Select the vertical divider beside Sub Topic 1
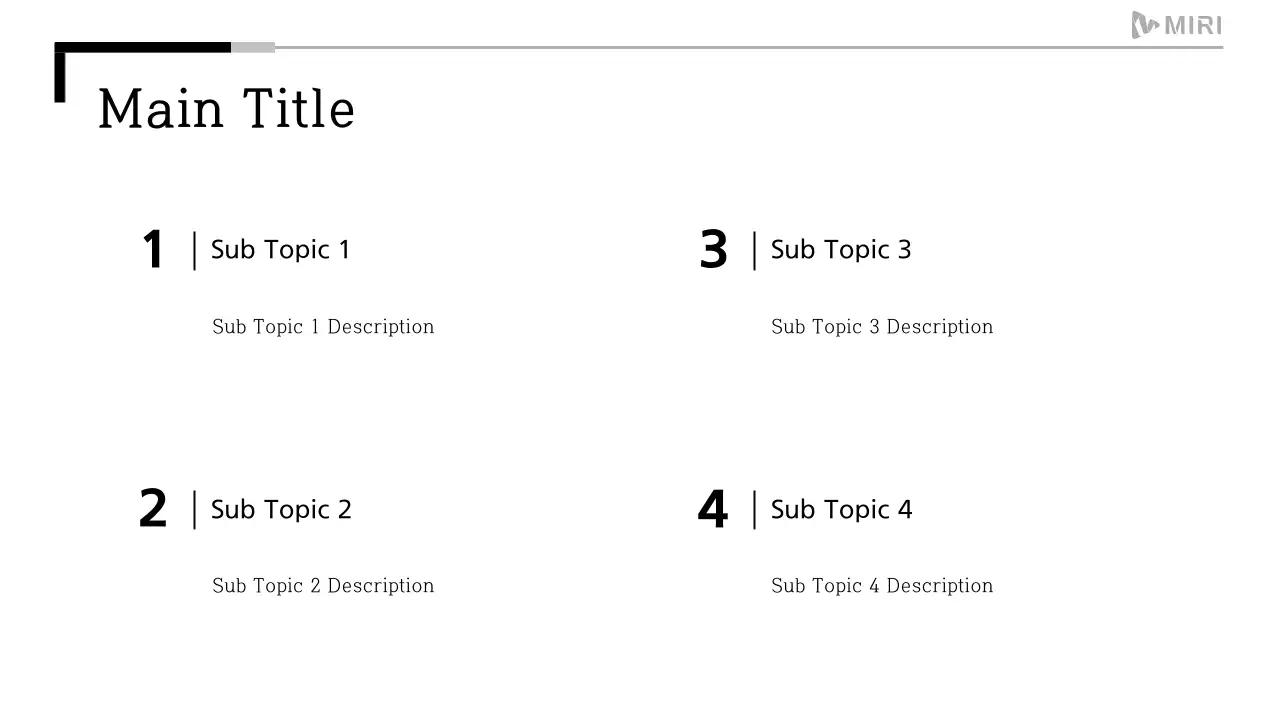 (x=194, y=250)
